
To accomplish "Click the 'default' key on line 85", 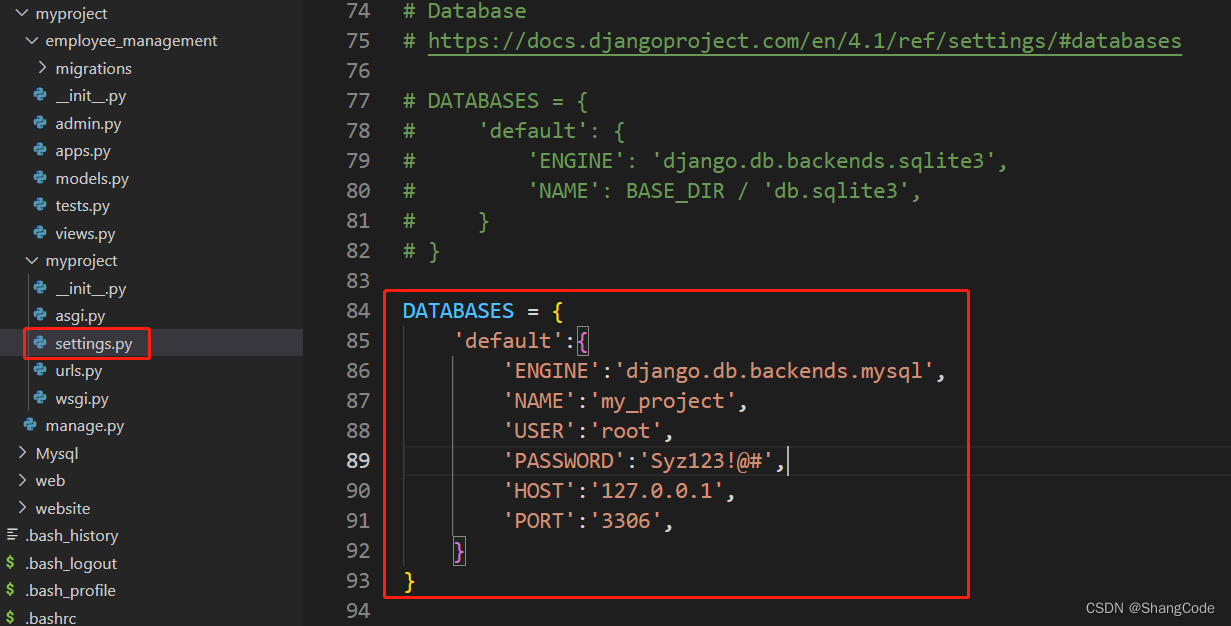I will point(509,341).
